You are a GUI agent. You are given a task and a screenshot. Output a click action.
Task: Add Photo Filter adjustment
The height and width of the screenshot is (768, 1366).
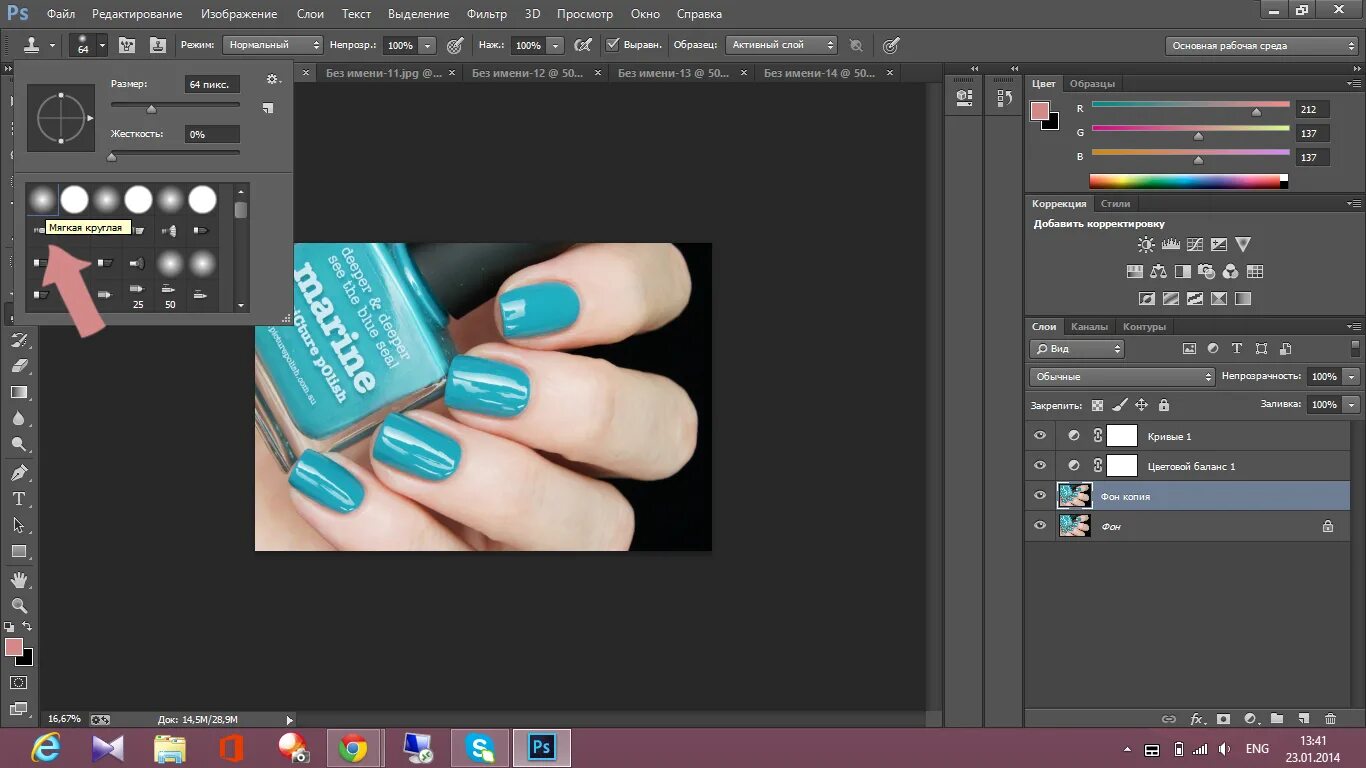[1206, 271]
